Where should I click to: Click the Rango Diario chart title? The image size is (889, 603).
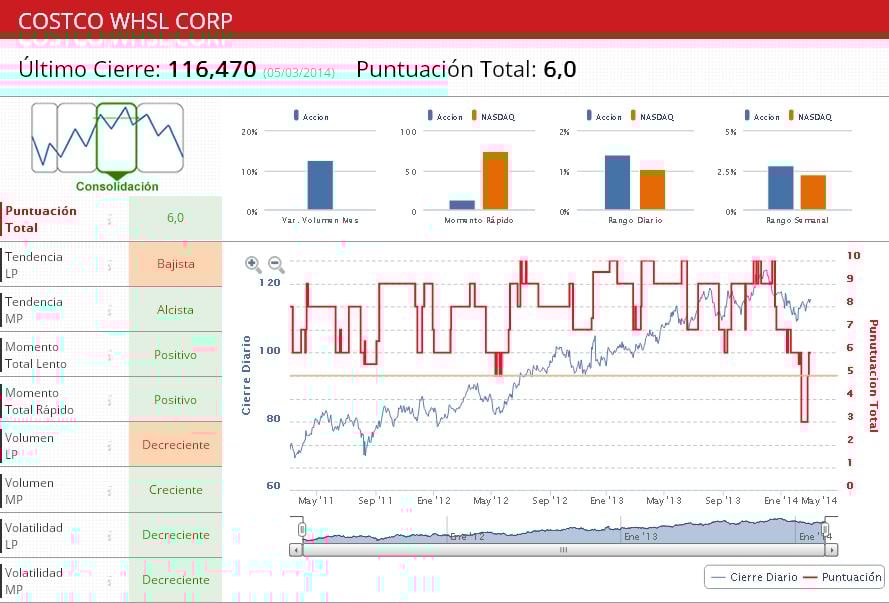click(x=635, y=220)
